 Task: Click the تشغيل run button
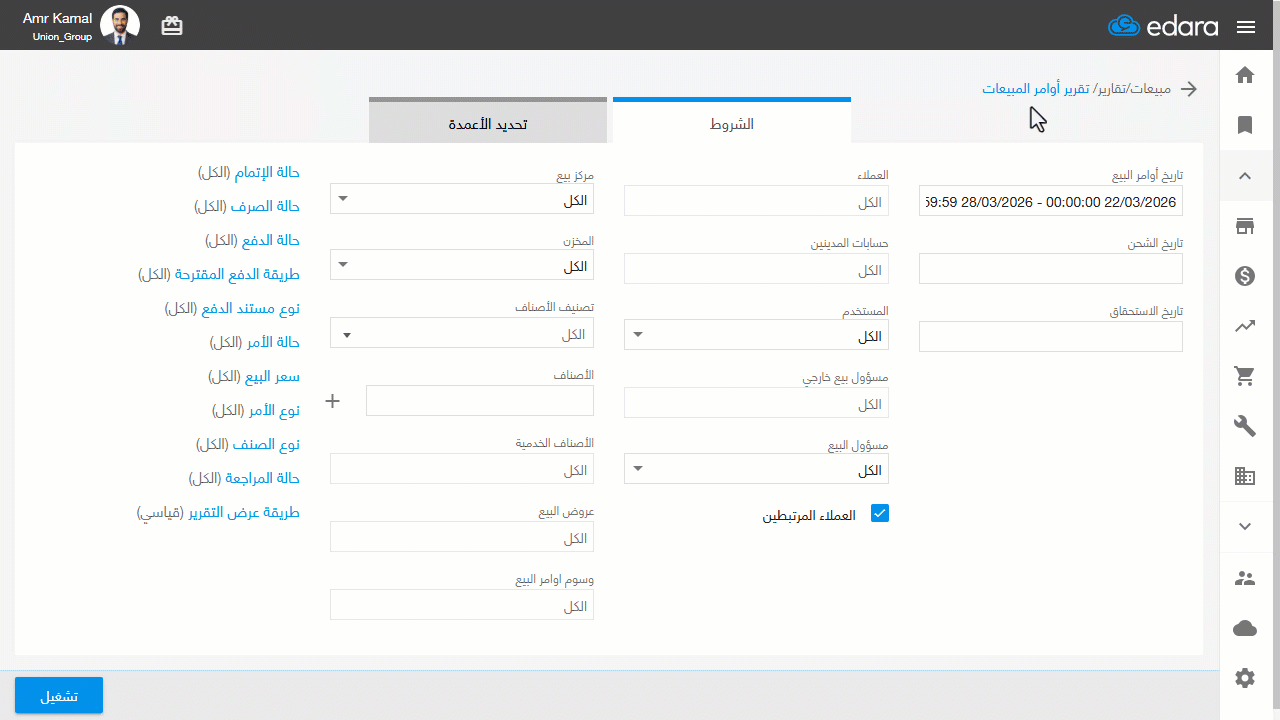(x=59, y=696)
